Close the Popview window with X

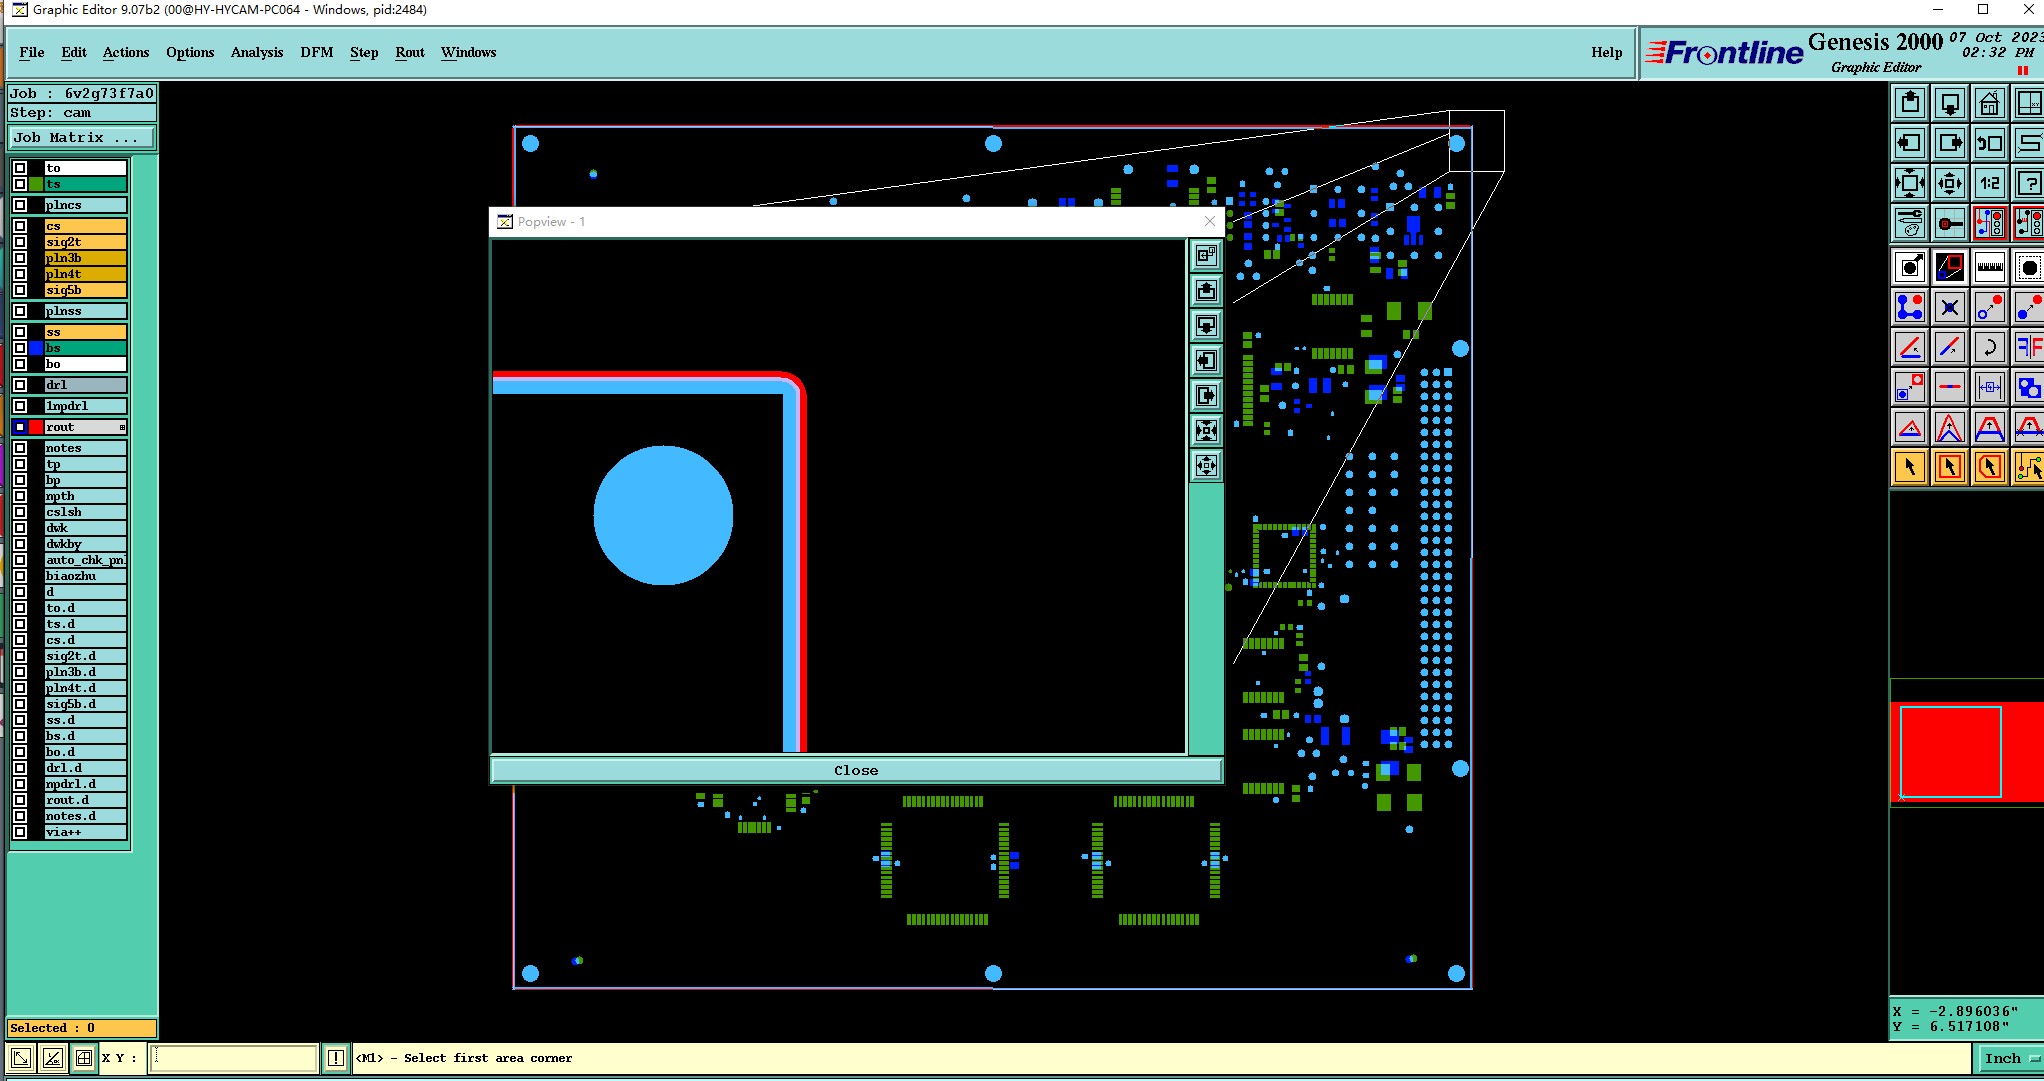coord(1210,221)
